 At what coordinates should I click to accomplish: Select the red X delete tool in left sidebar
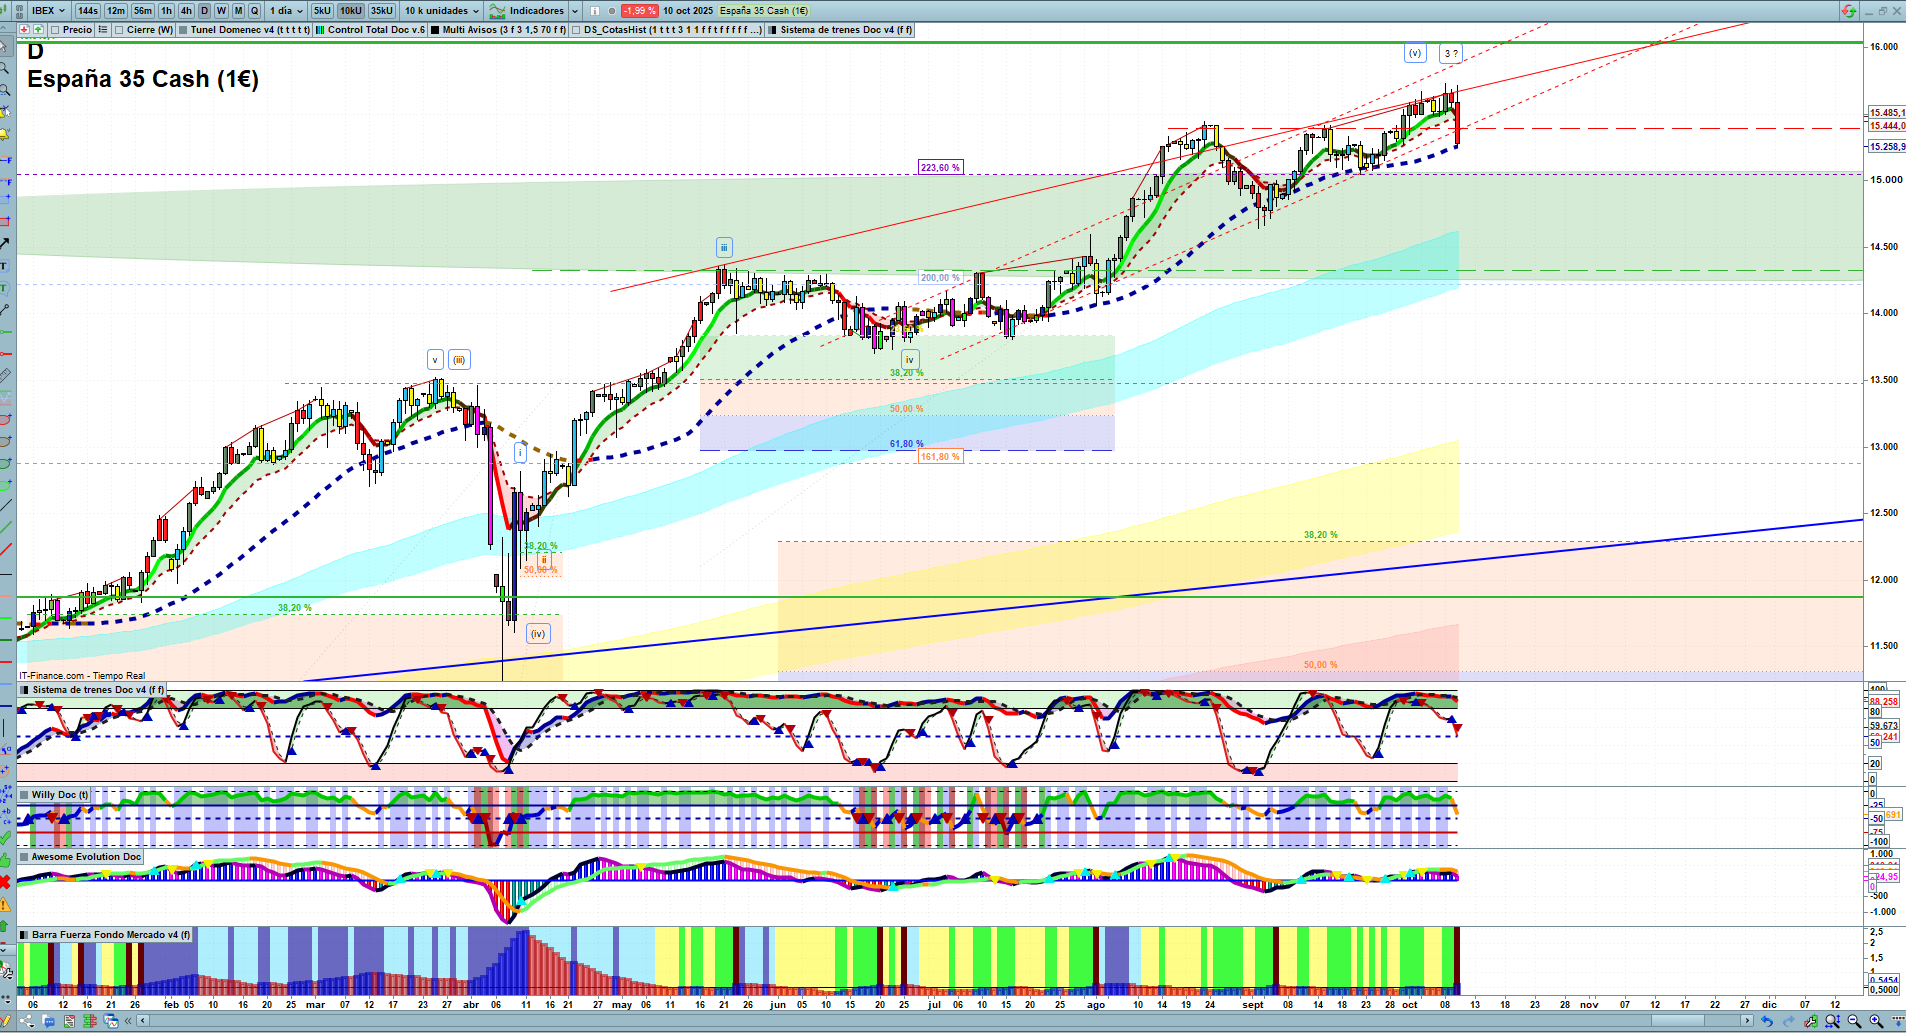click(6, 882)
